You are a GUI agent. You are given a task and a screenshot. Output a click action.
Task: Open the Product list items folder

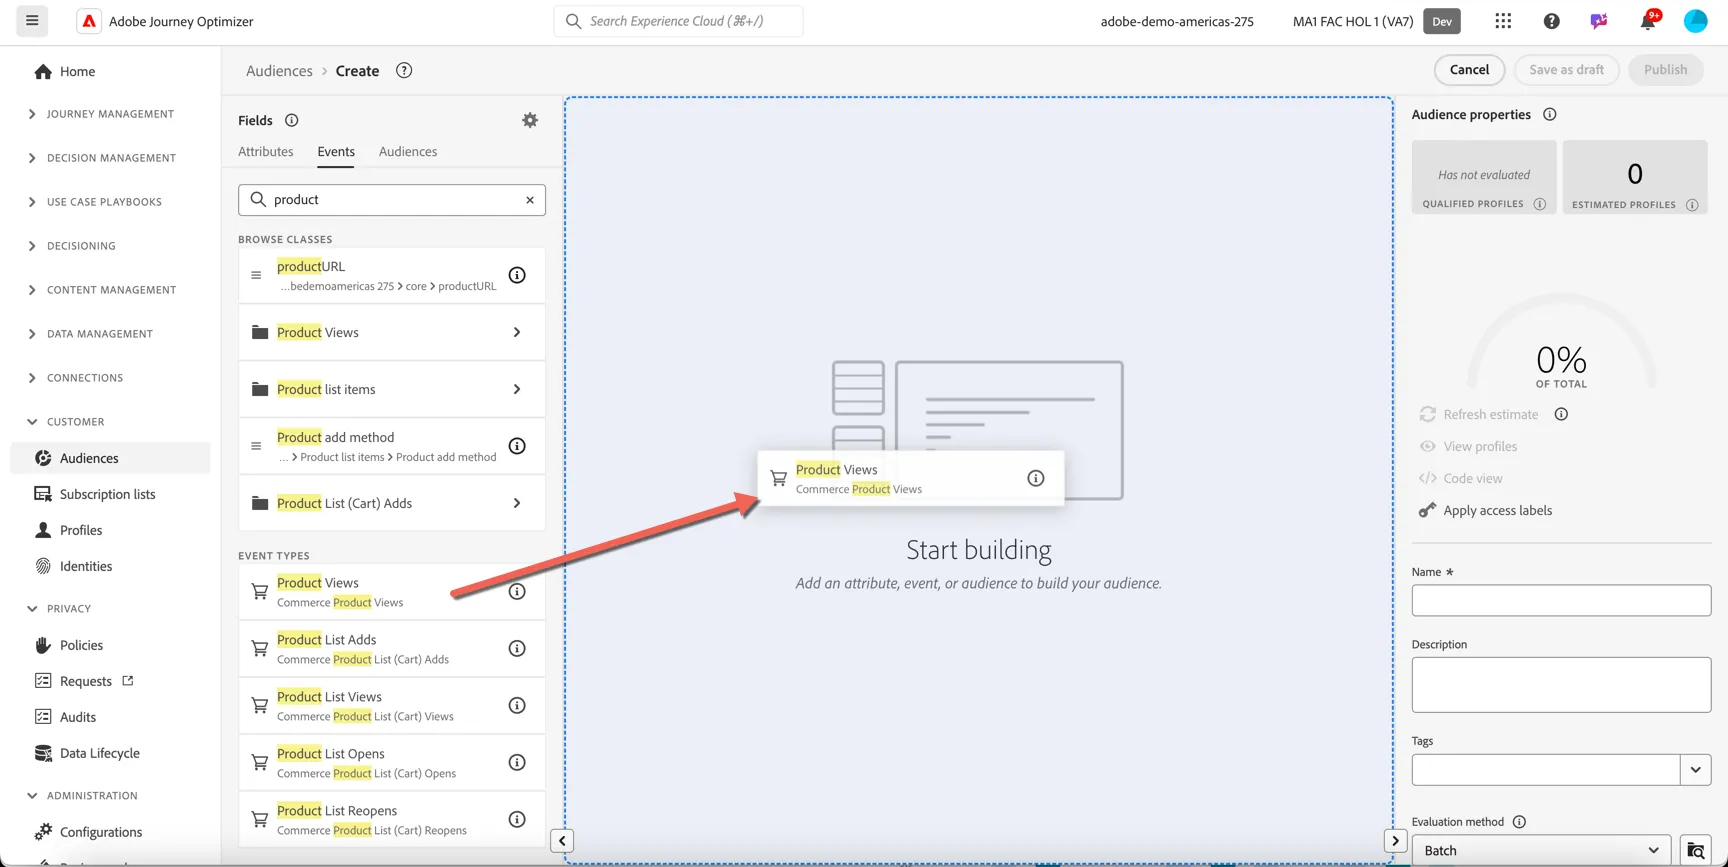[392, 389]
